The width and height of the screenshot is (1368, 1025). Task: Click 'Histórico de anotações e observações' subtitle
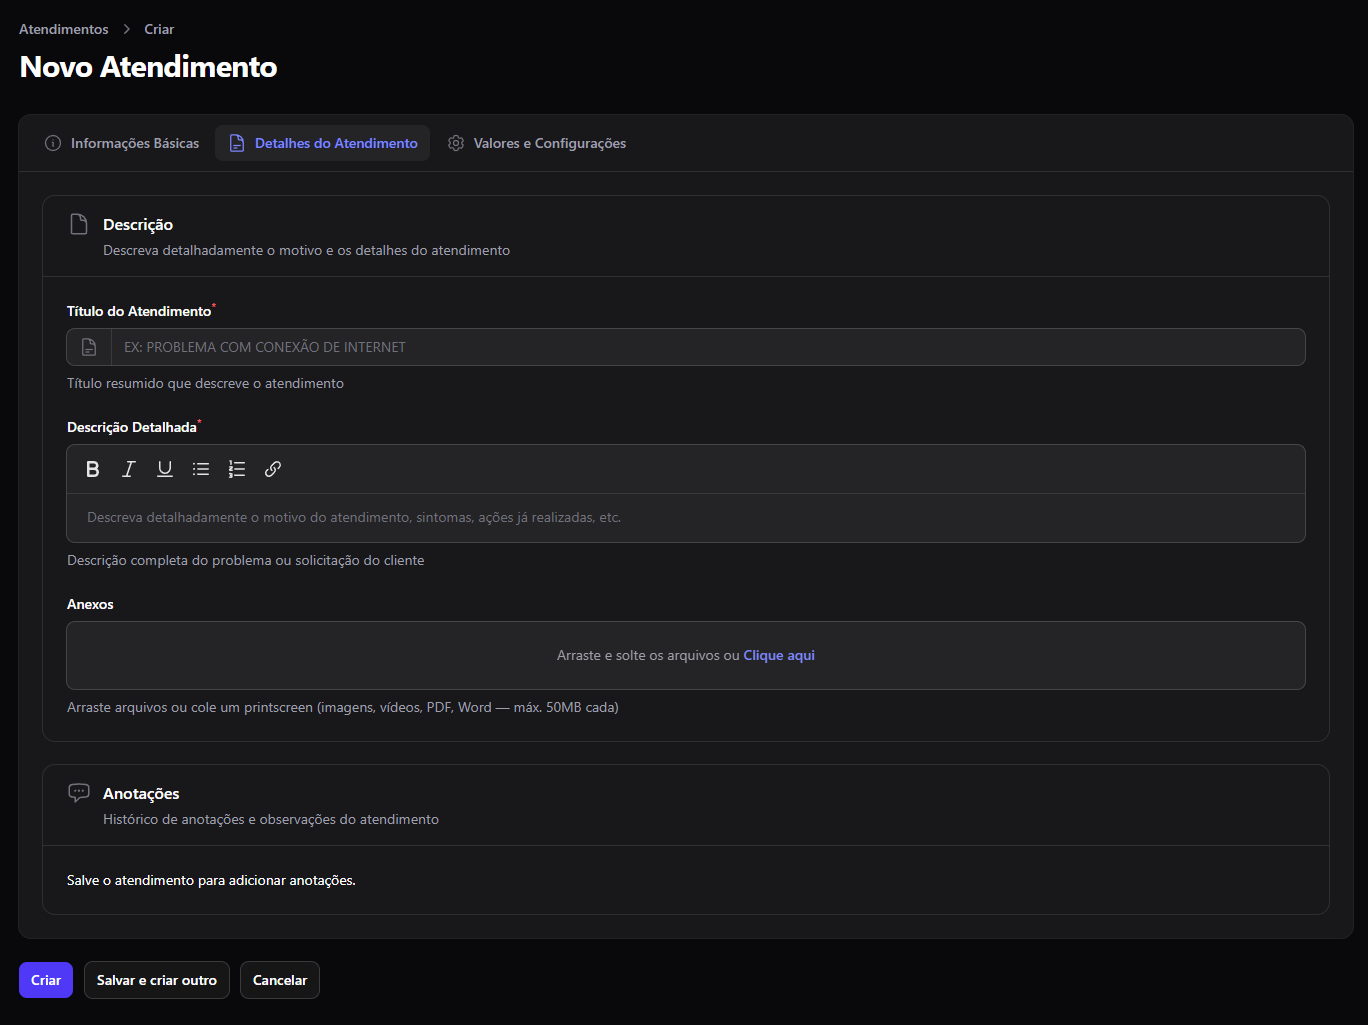(271, 819)
